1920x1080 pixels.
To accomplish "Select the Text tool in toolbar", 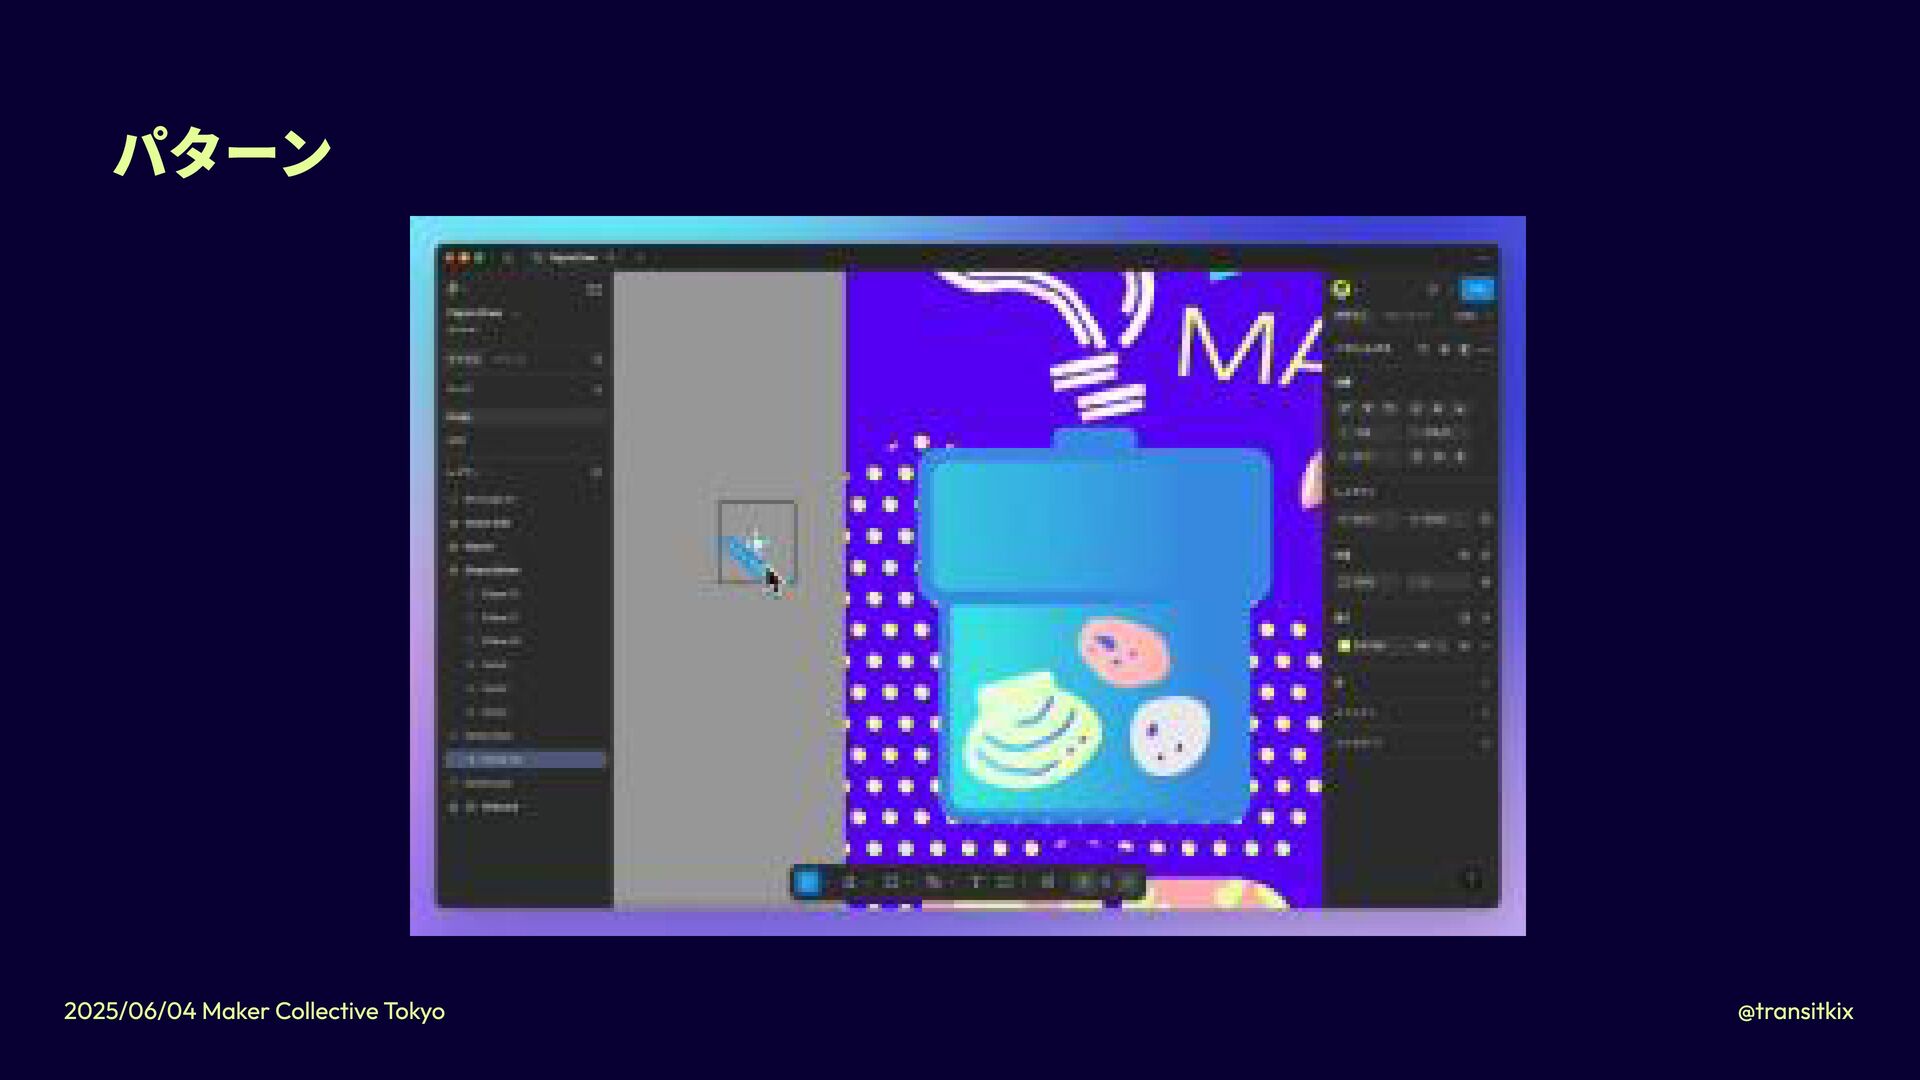I will click(977, 882).
